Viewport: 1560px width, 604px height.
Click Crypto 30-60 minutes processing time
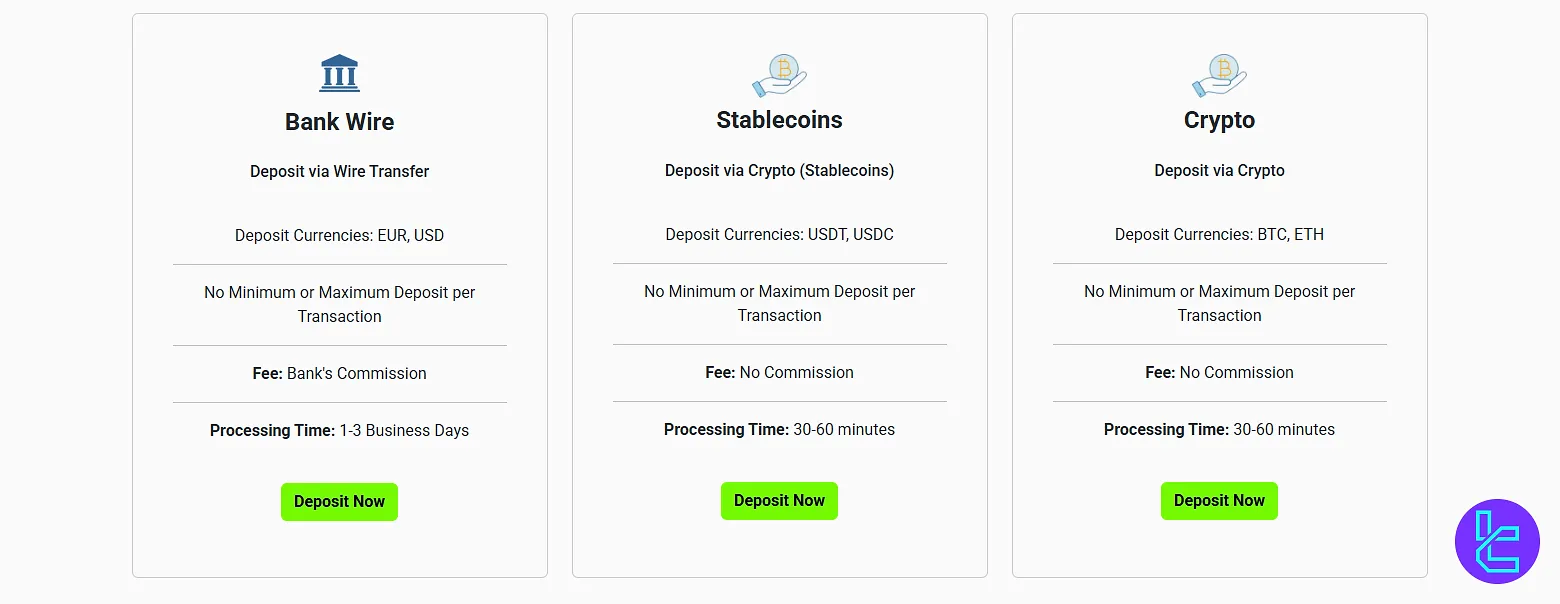tap(1284, 430)
